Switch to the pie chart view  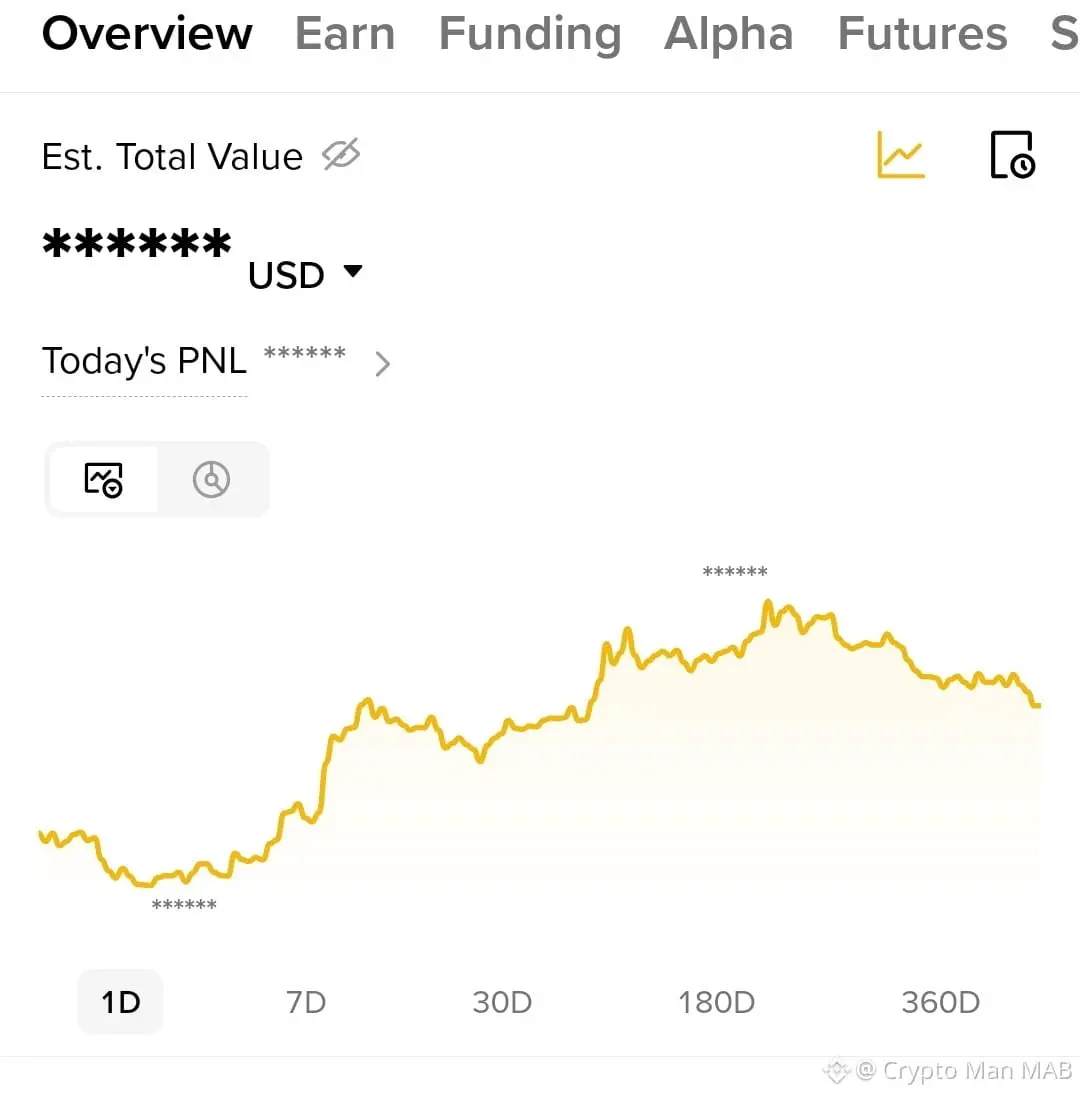tap(211, 480)
